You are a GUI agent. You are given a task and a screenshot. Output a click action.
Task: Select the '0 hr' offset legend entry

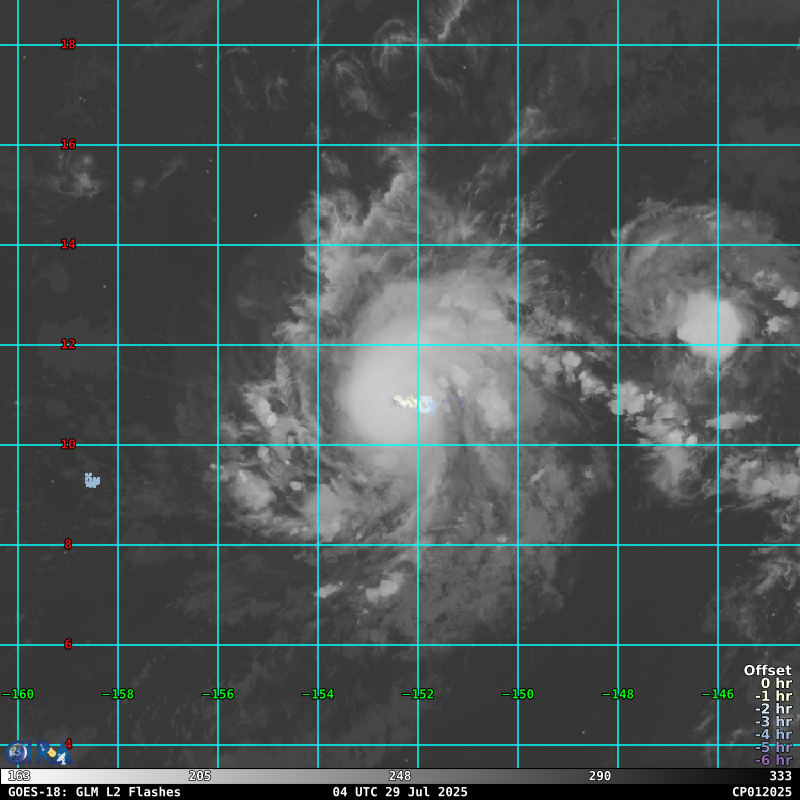click(775, 684)
